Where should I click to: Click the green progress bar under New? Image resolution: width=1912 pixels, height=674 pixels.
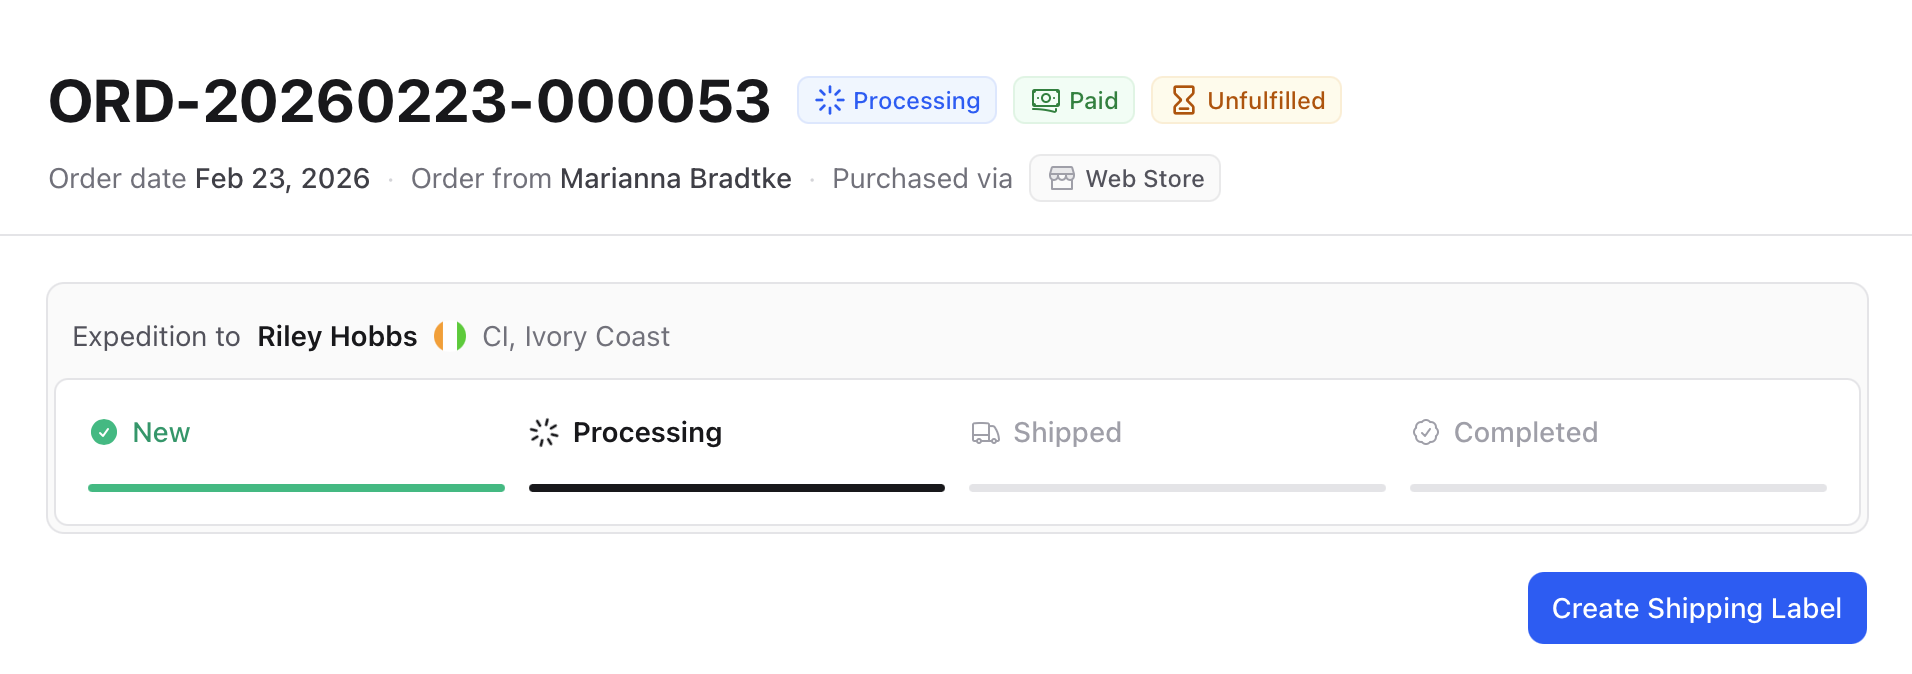(296, 488)
